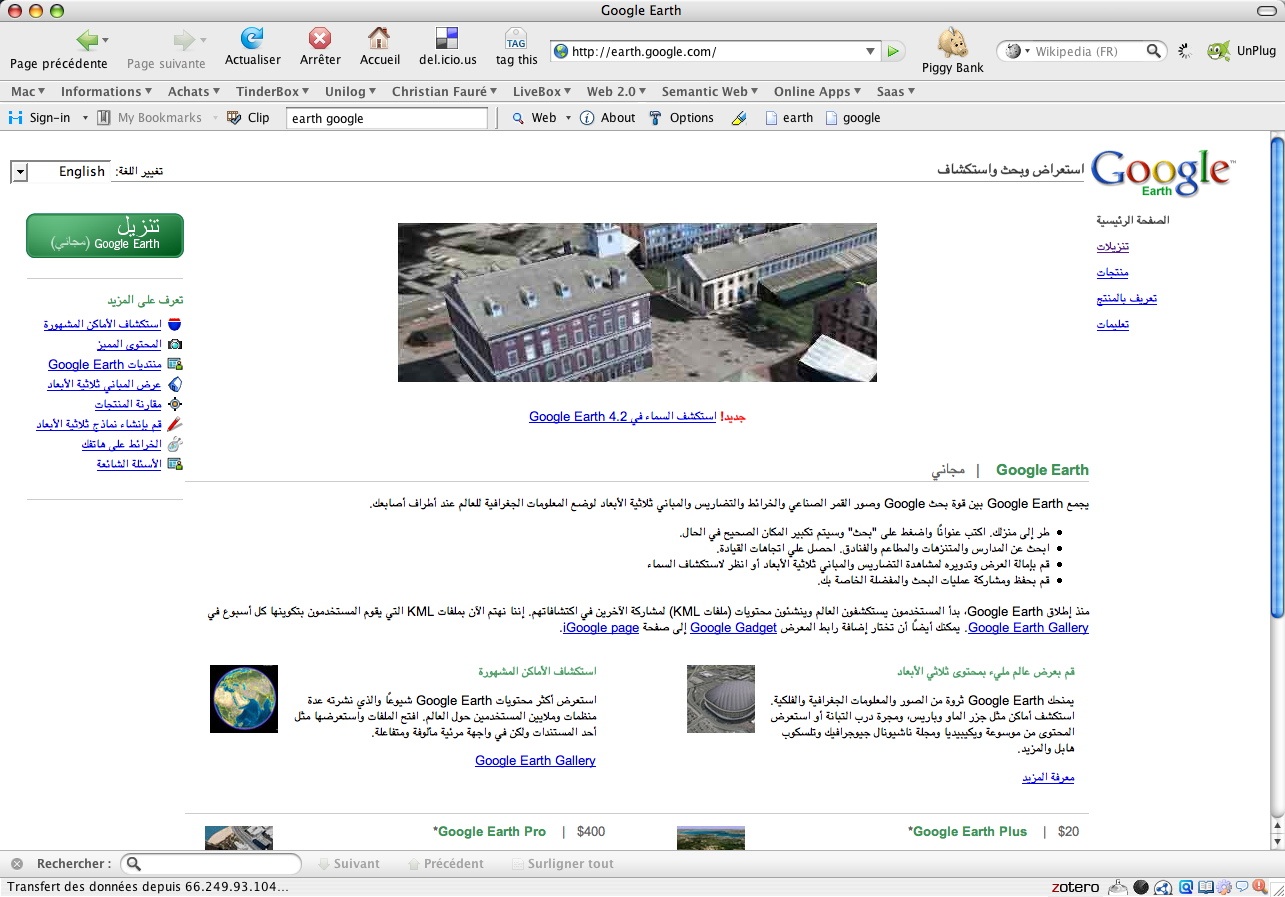Screen dimensions: 1285x897
Task: Open del.icio.us bookmarks icon
Action: tap(447, 39)
